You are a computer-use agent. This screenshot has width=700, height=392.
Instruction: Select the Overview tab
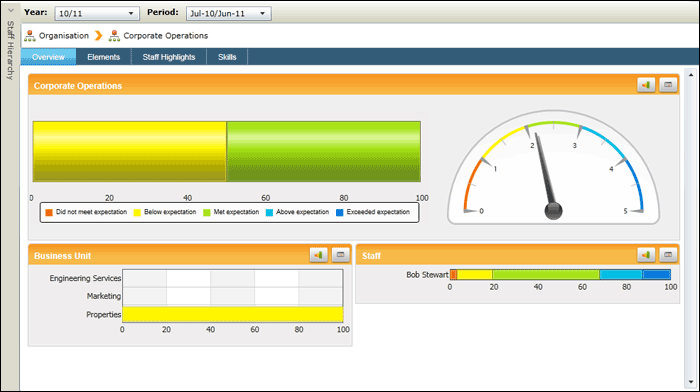coord(48,57)
